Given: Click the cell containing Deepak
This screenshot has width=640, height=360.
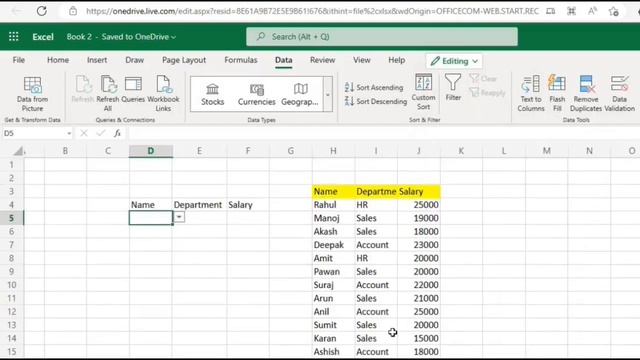Looking at the screenshot, I should [333, 245].
